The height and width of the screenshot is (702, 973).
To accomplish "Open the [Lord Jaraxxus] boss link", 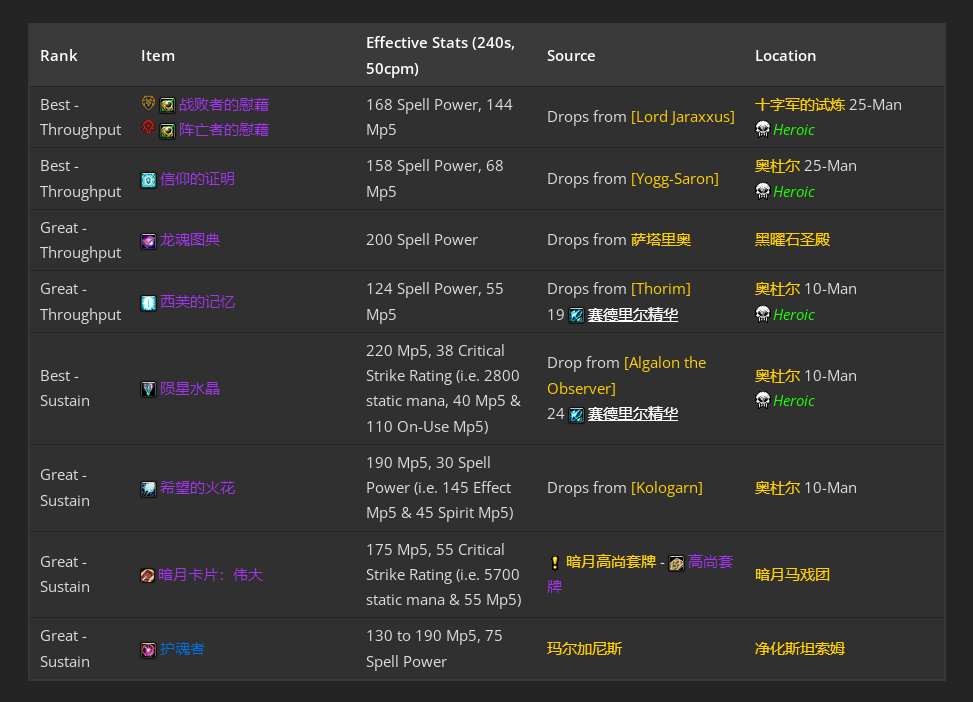I will 683,117.
